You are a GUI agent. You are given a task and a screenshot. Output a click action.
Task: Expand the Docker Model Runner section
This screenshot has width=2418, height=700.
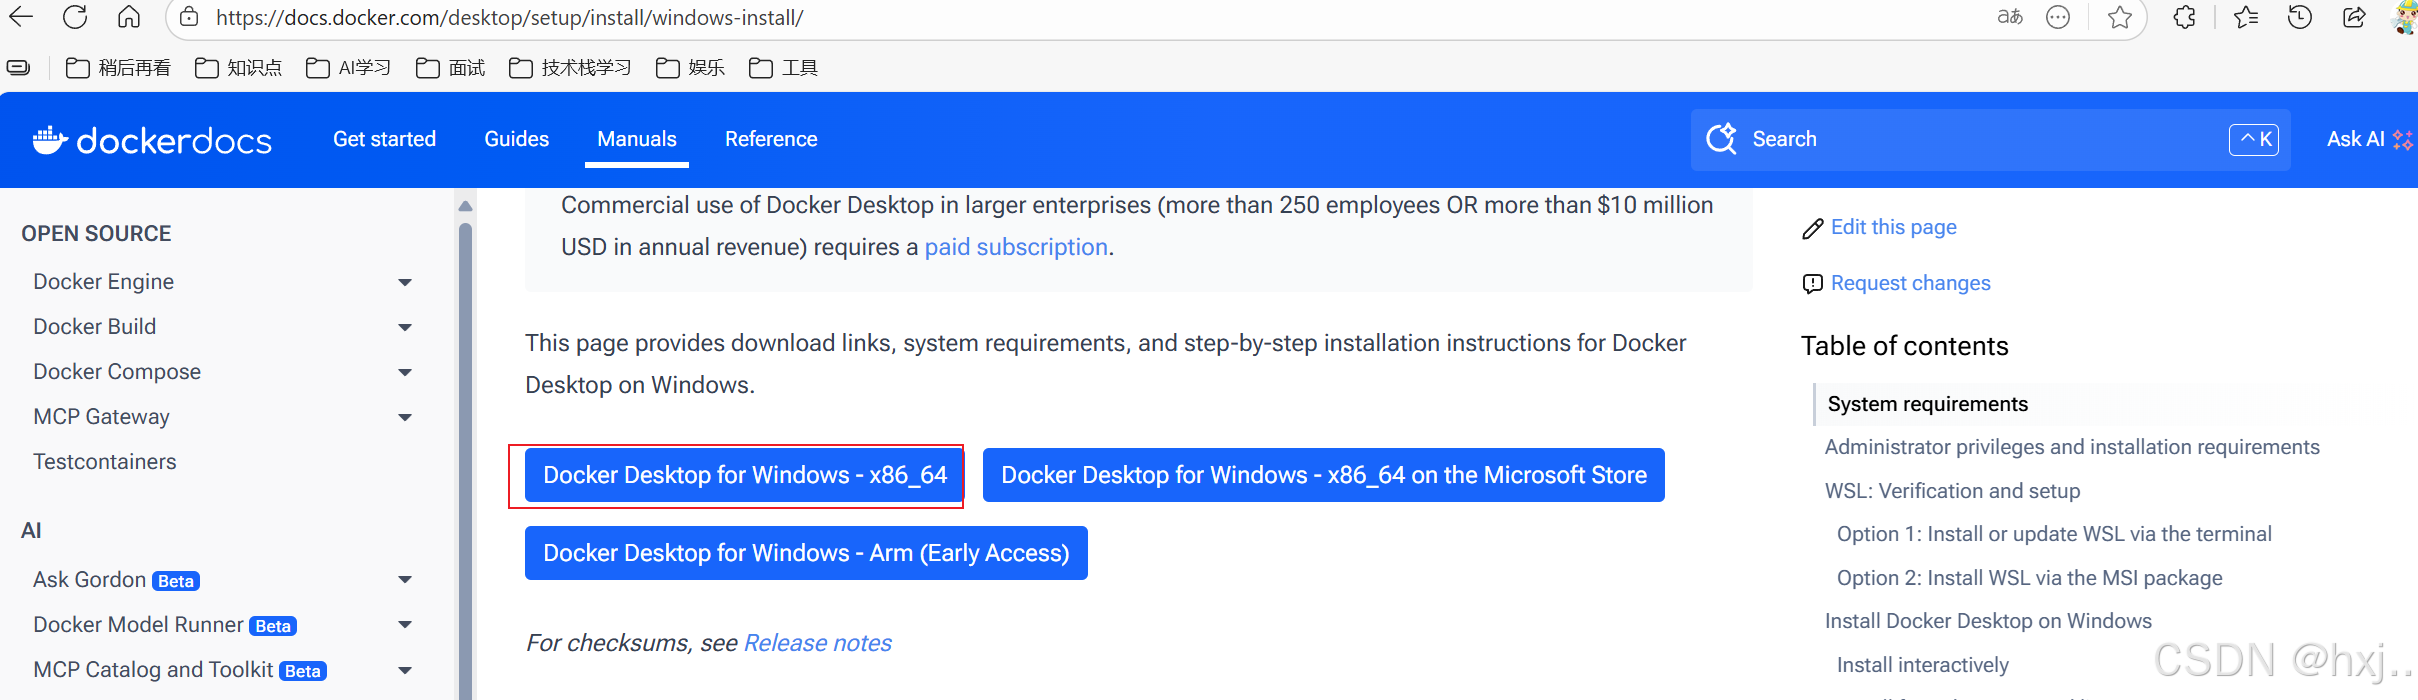[405, 625]
